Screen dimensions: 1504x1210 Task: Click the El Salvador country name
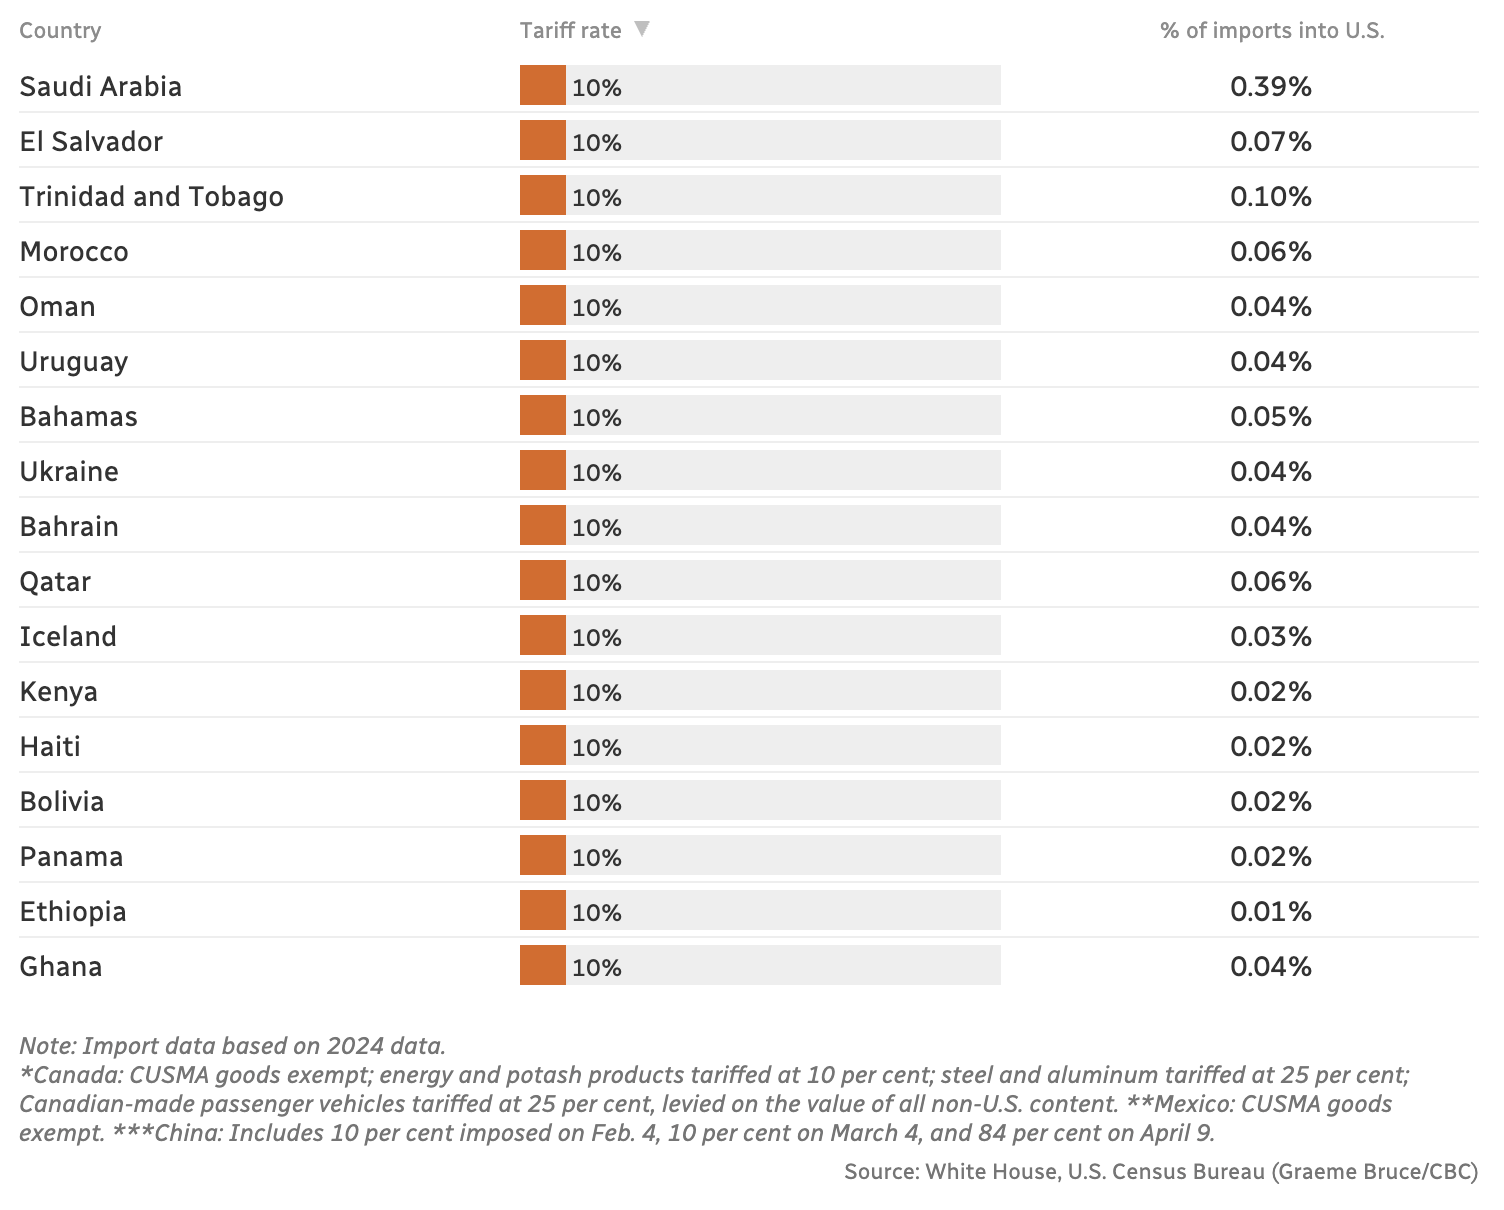tap(91, 142)
